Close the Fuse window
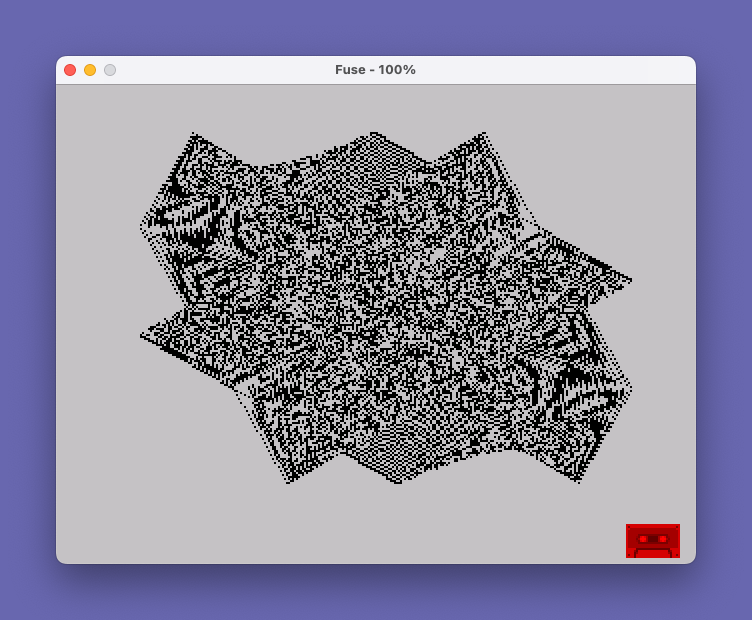 [70, 70]
